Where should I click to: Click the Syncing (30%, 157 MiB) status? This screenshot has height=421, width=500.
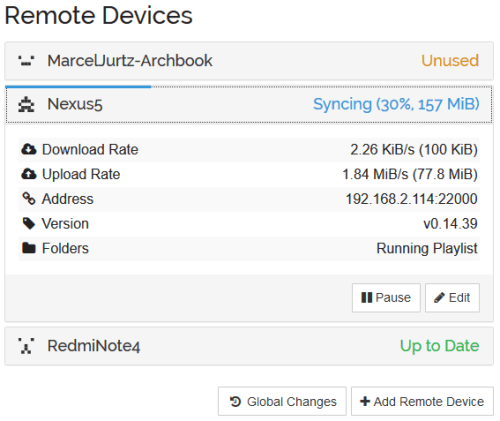(396, 104)
